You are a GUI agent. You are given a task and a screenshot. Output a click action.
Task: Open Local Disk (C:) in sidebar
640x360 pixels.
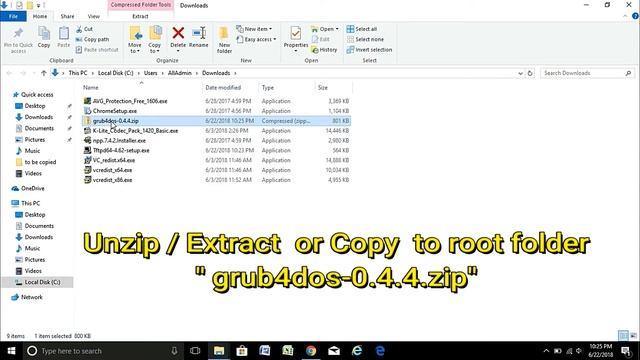pos(42,282)
